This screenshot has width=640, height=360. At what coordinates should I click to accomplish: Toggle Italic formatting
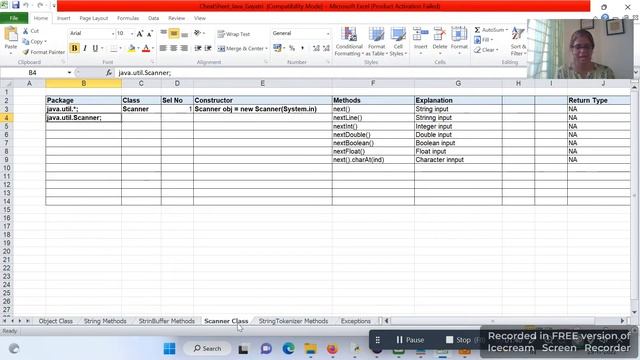click(85, 48)
